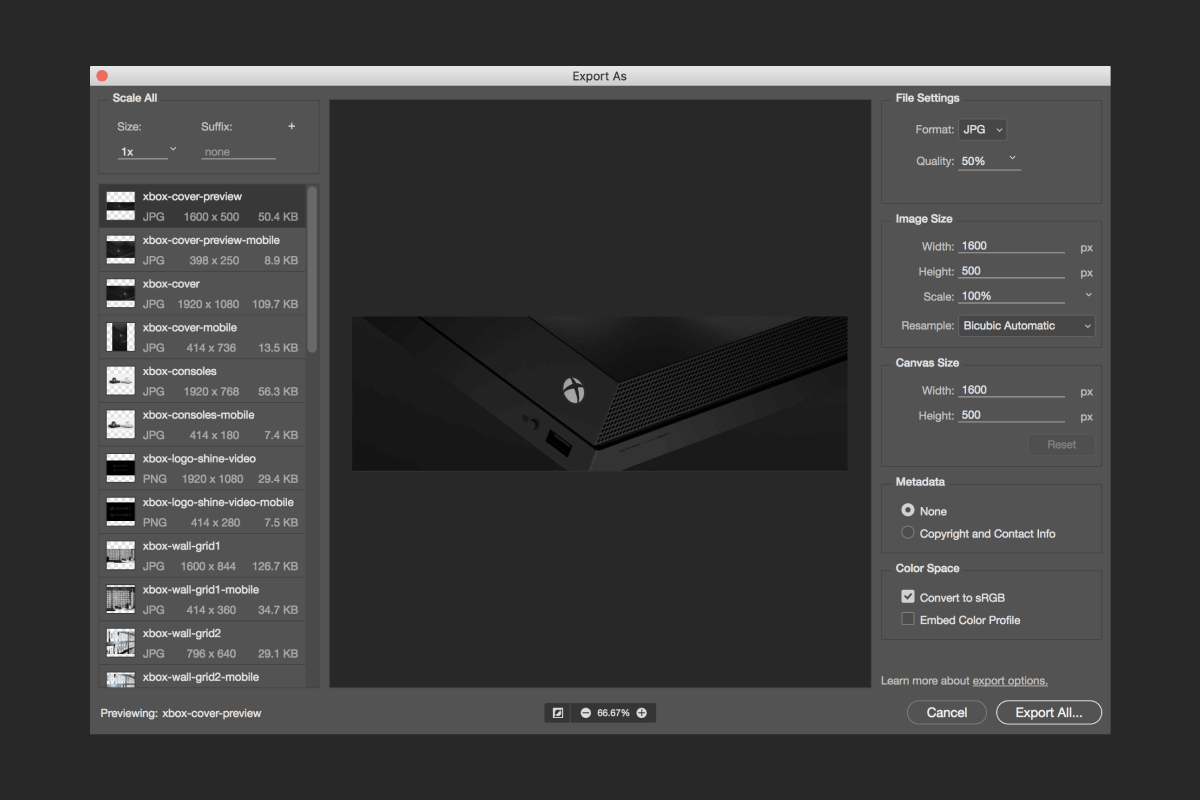The height and width of the screenshot is (800, 1200).
Task: Click the '796 x 640' dimensions text
Action: (x=210, y=653)
